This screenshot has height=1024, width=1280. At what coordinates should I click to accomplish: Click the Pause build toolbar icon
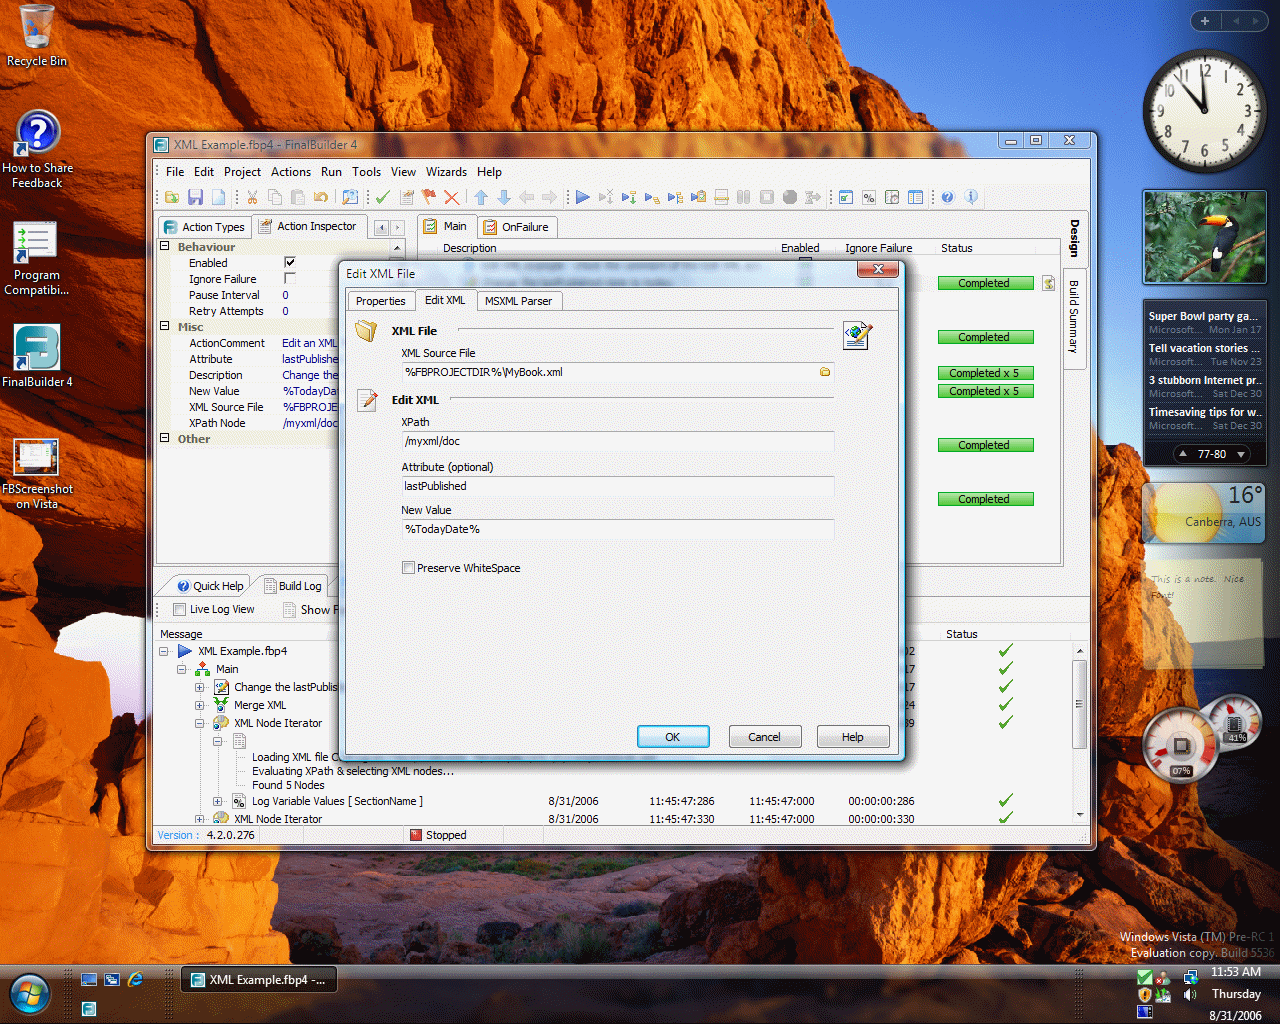pyautogui.click(x=743, y=197)
